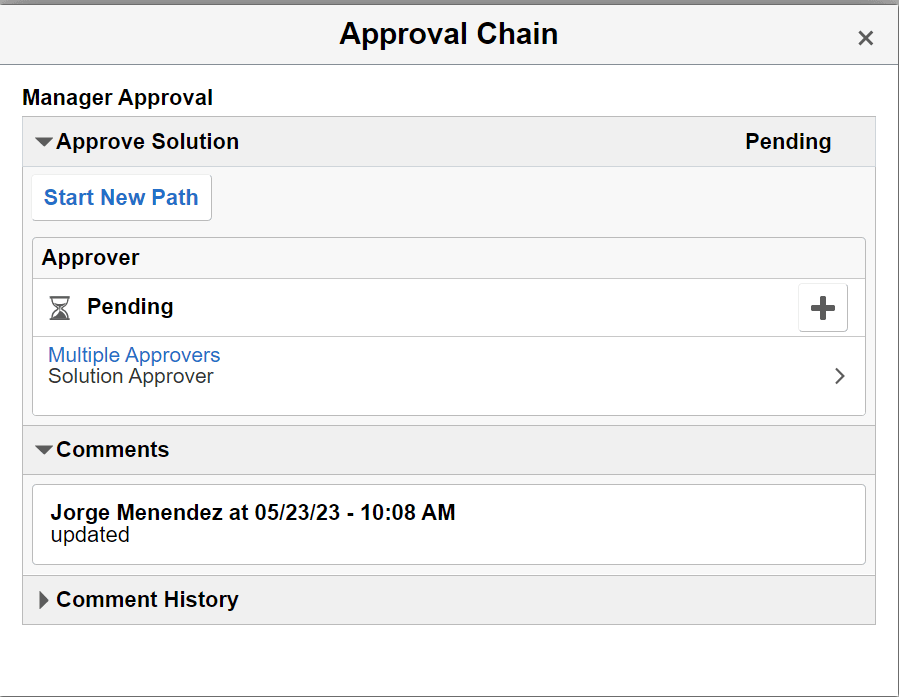Viewport: 899px width, 697px height.
Task: Click the Approver section header
Action: click(90, 257)
